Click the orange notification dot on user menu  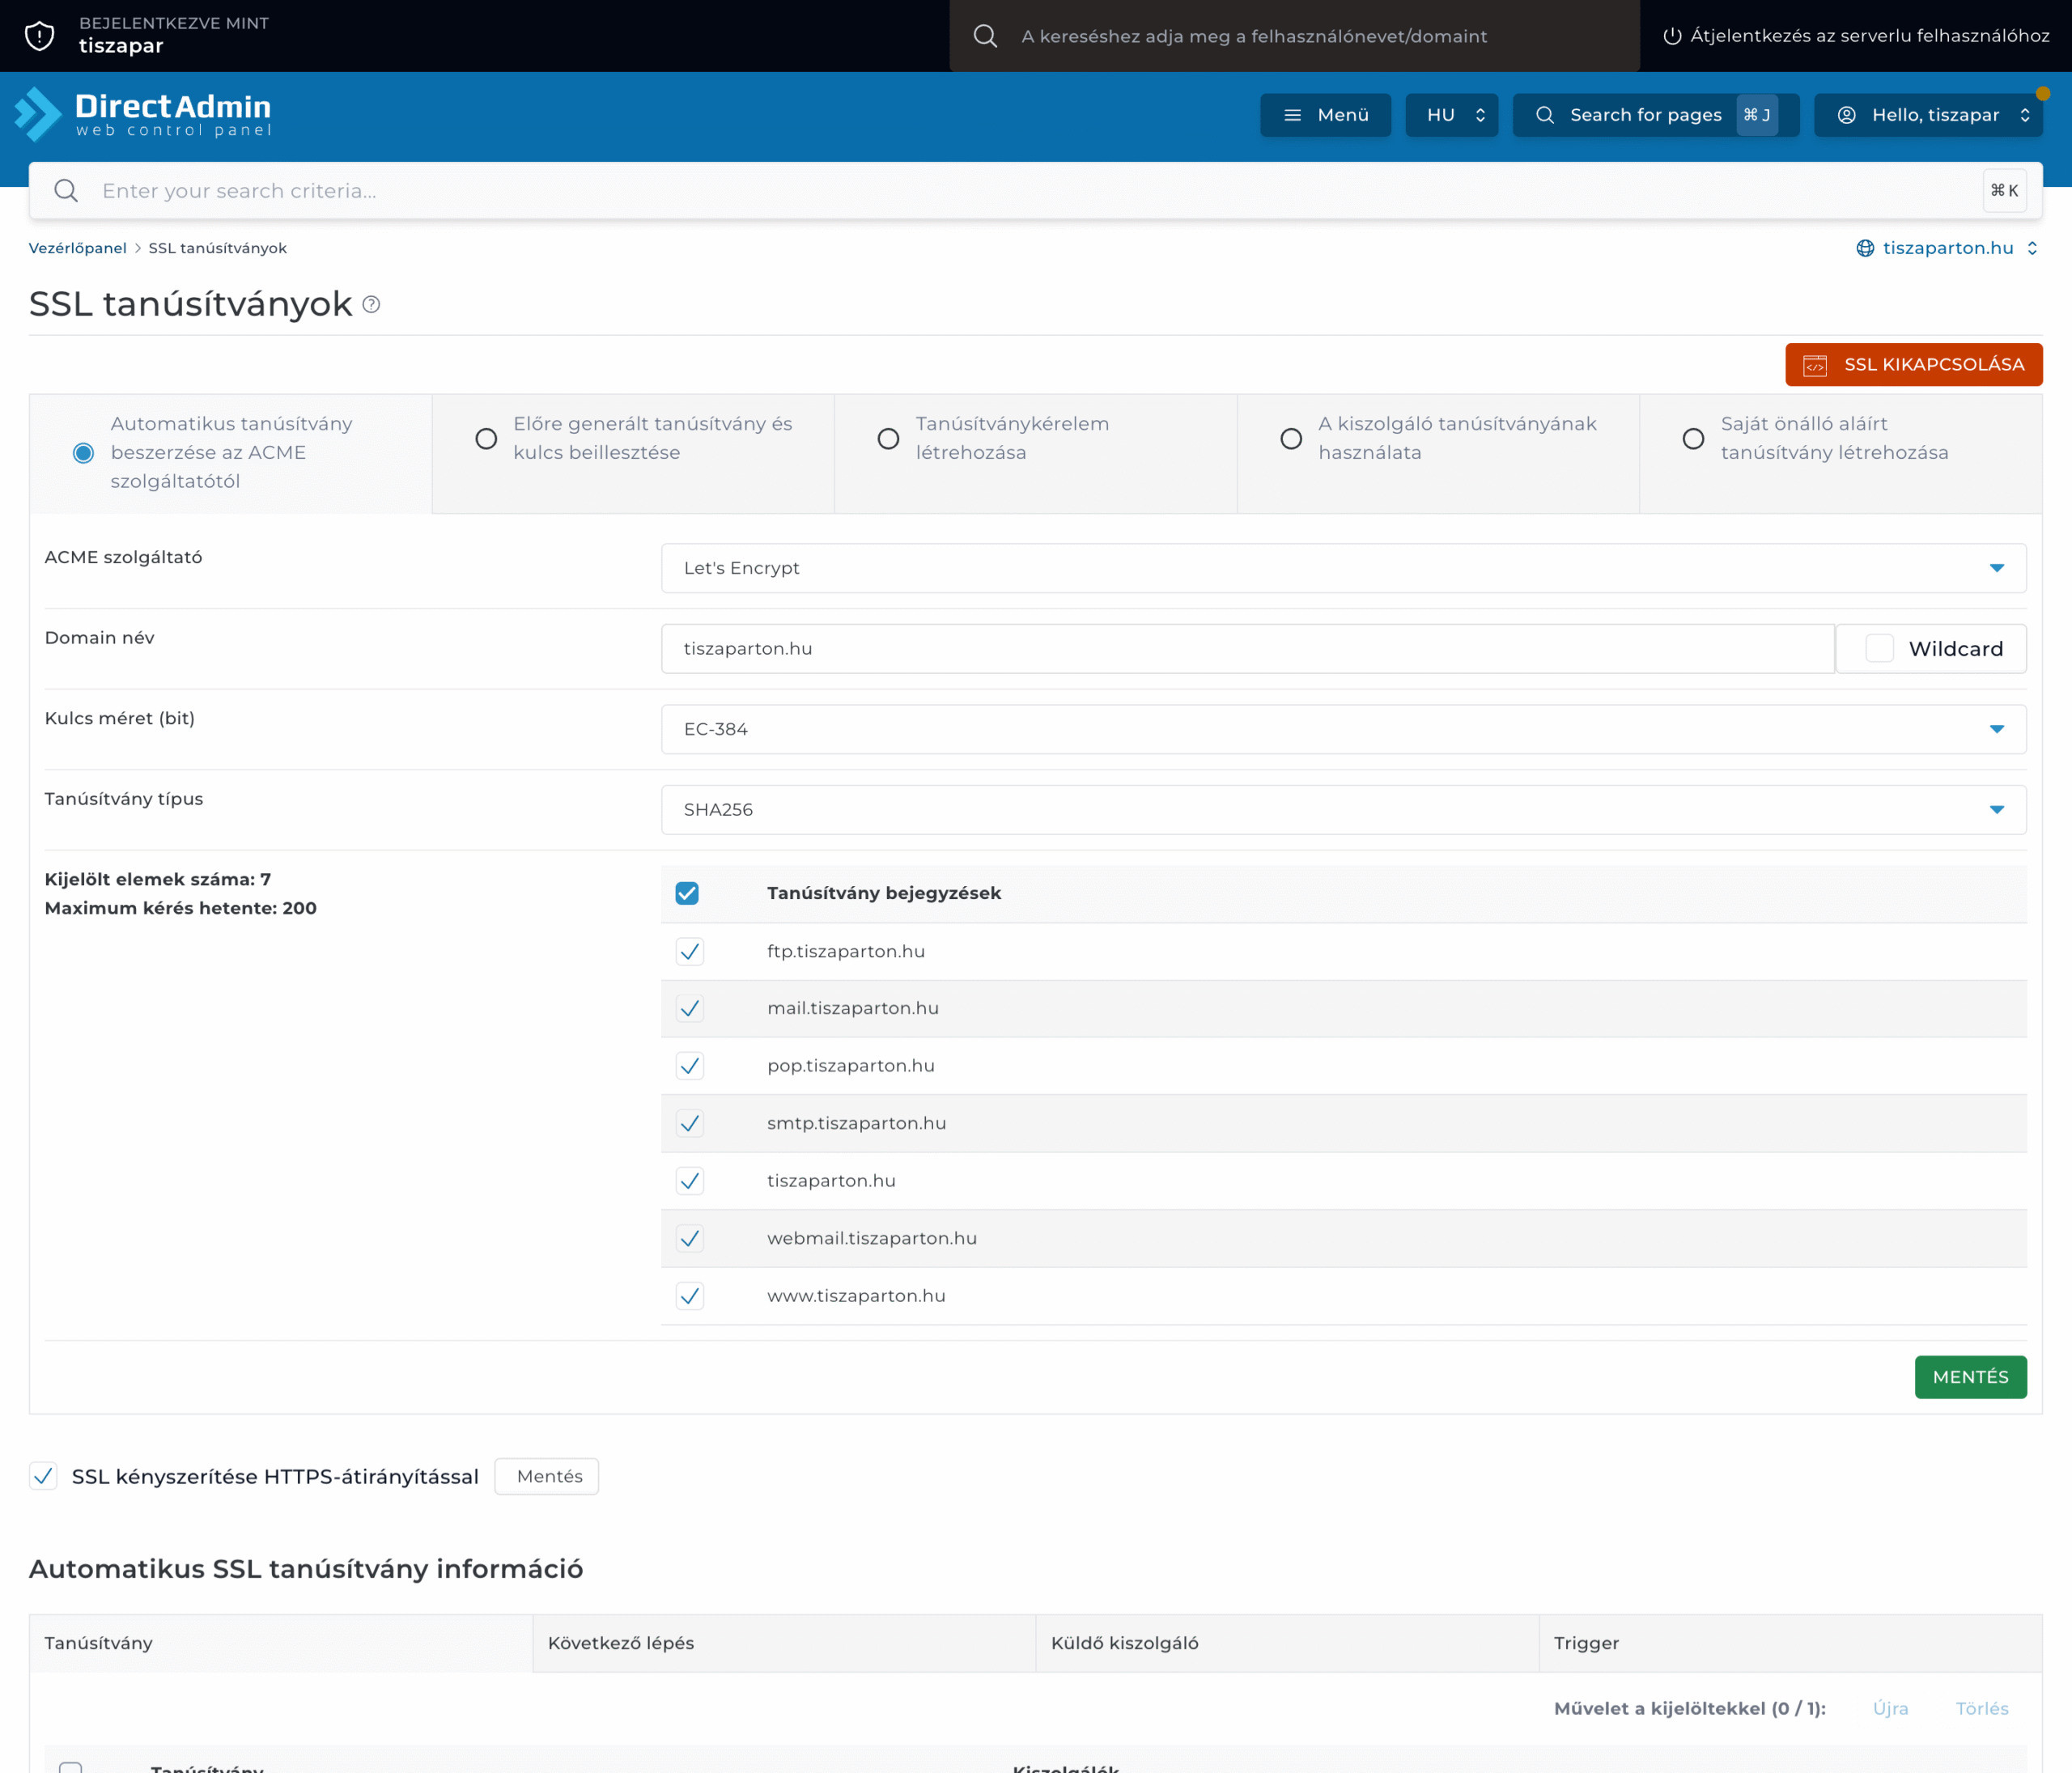click(x=2043, y=94)
